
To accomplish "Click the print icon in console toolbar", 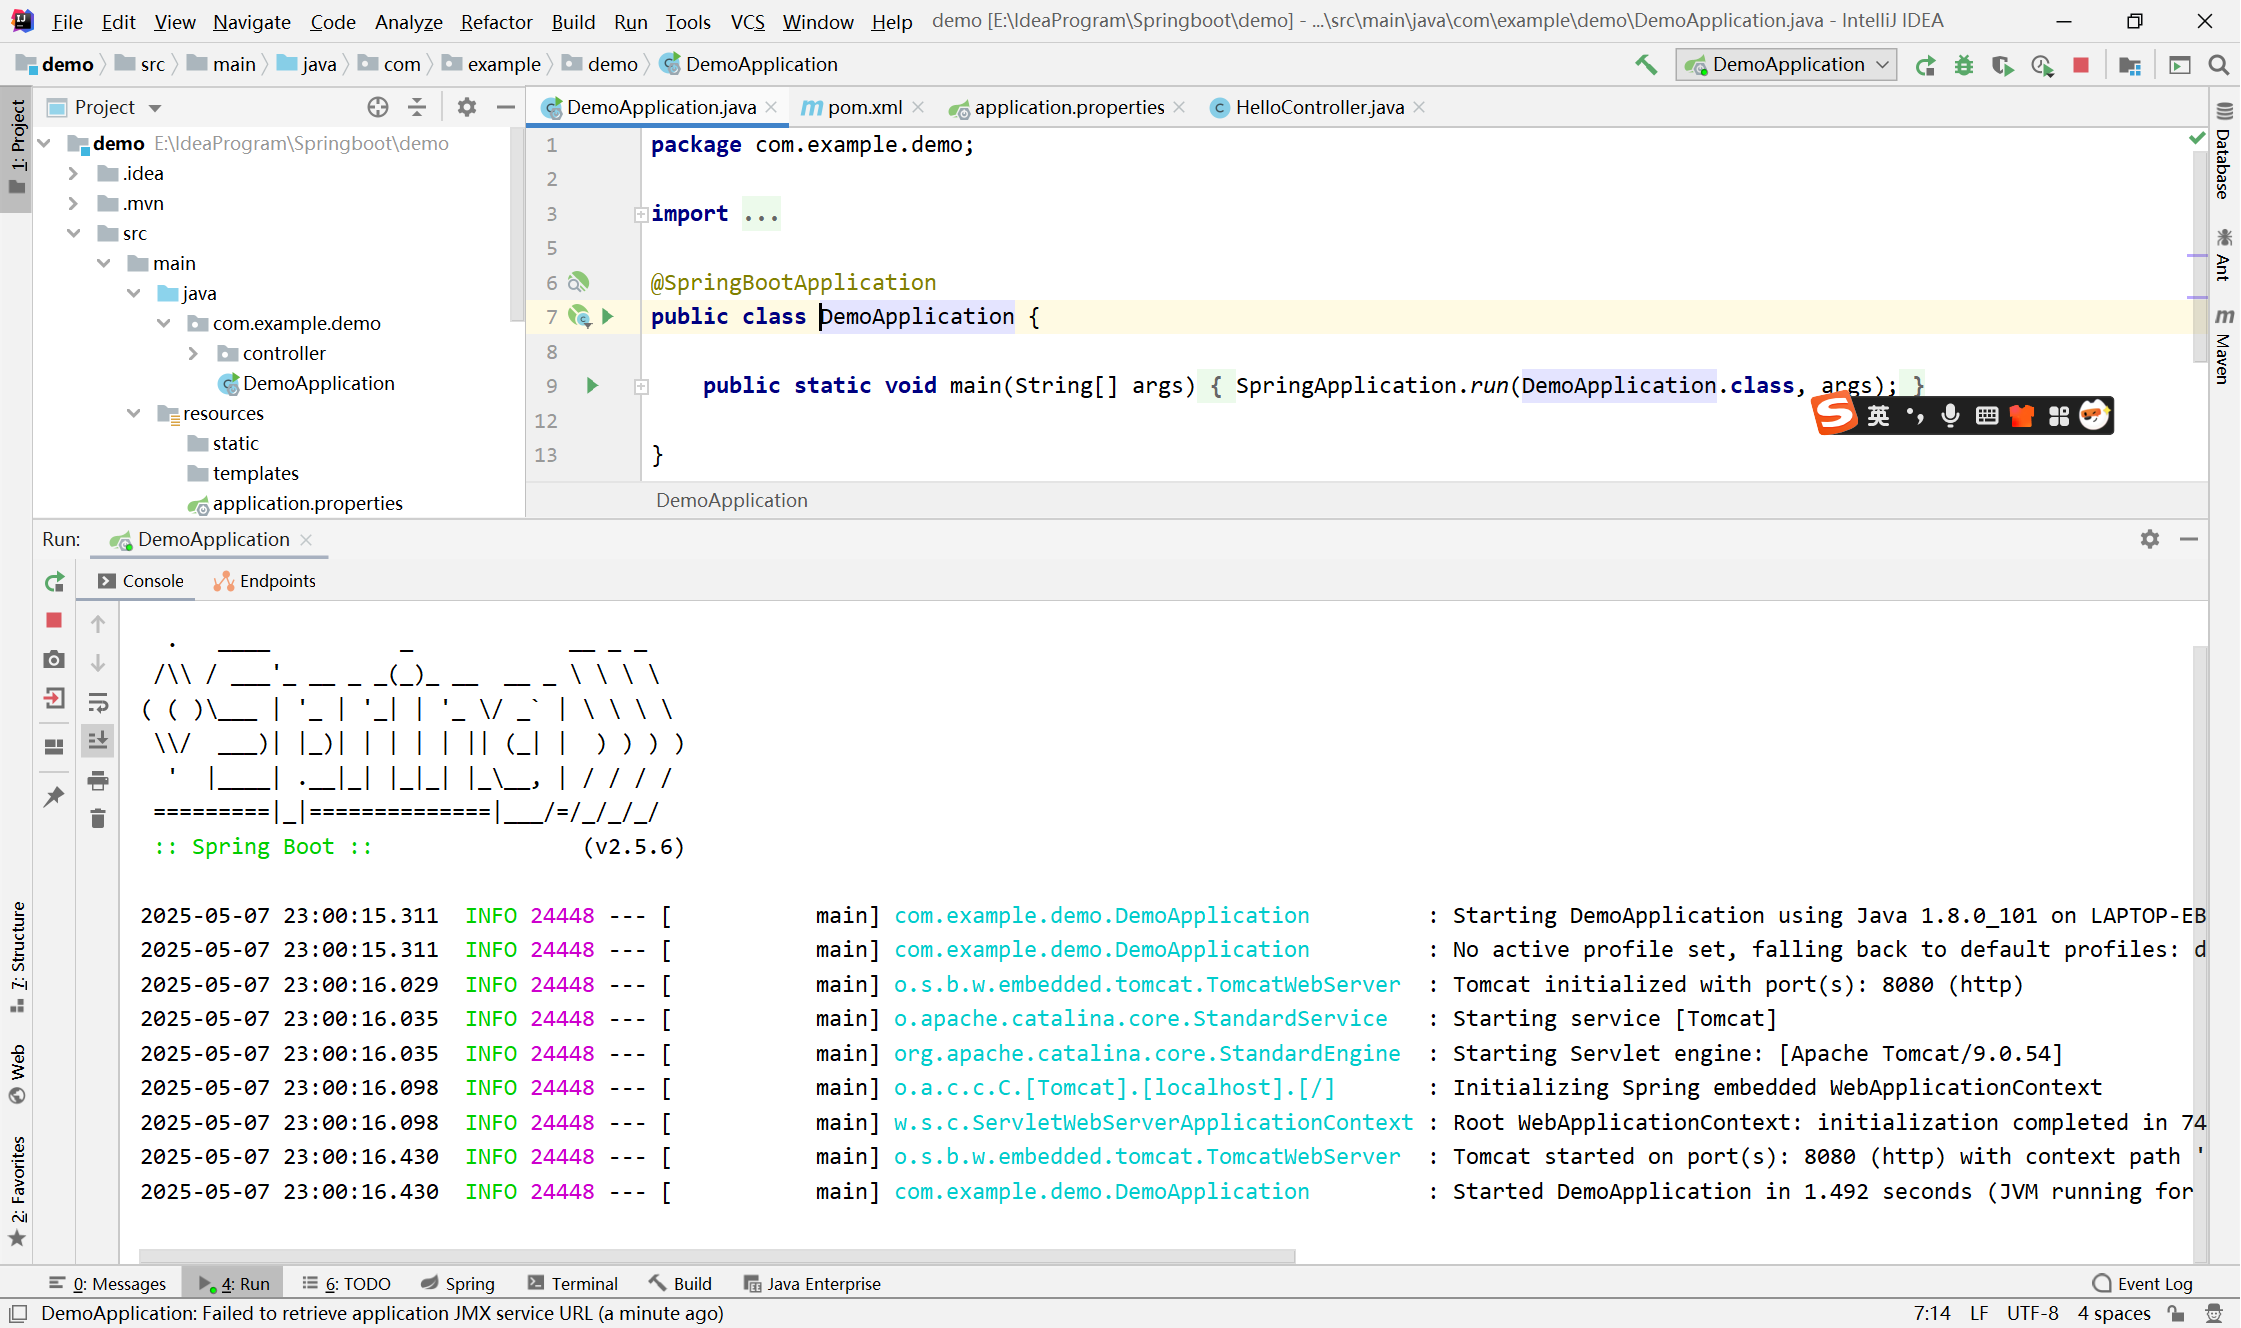I will tap(98, 781).
